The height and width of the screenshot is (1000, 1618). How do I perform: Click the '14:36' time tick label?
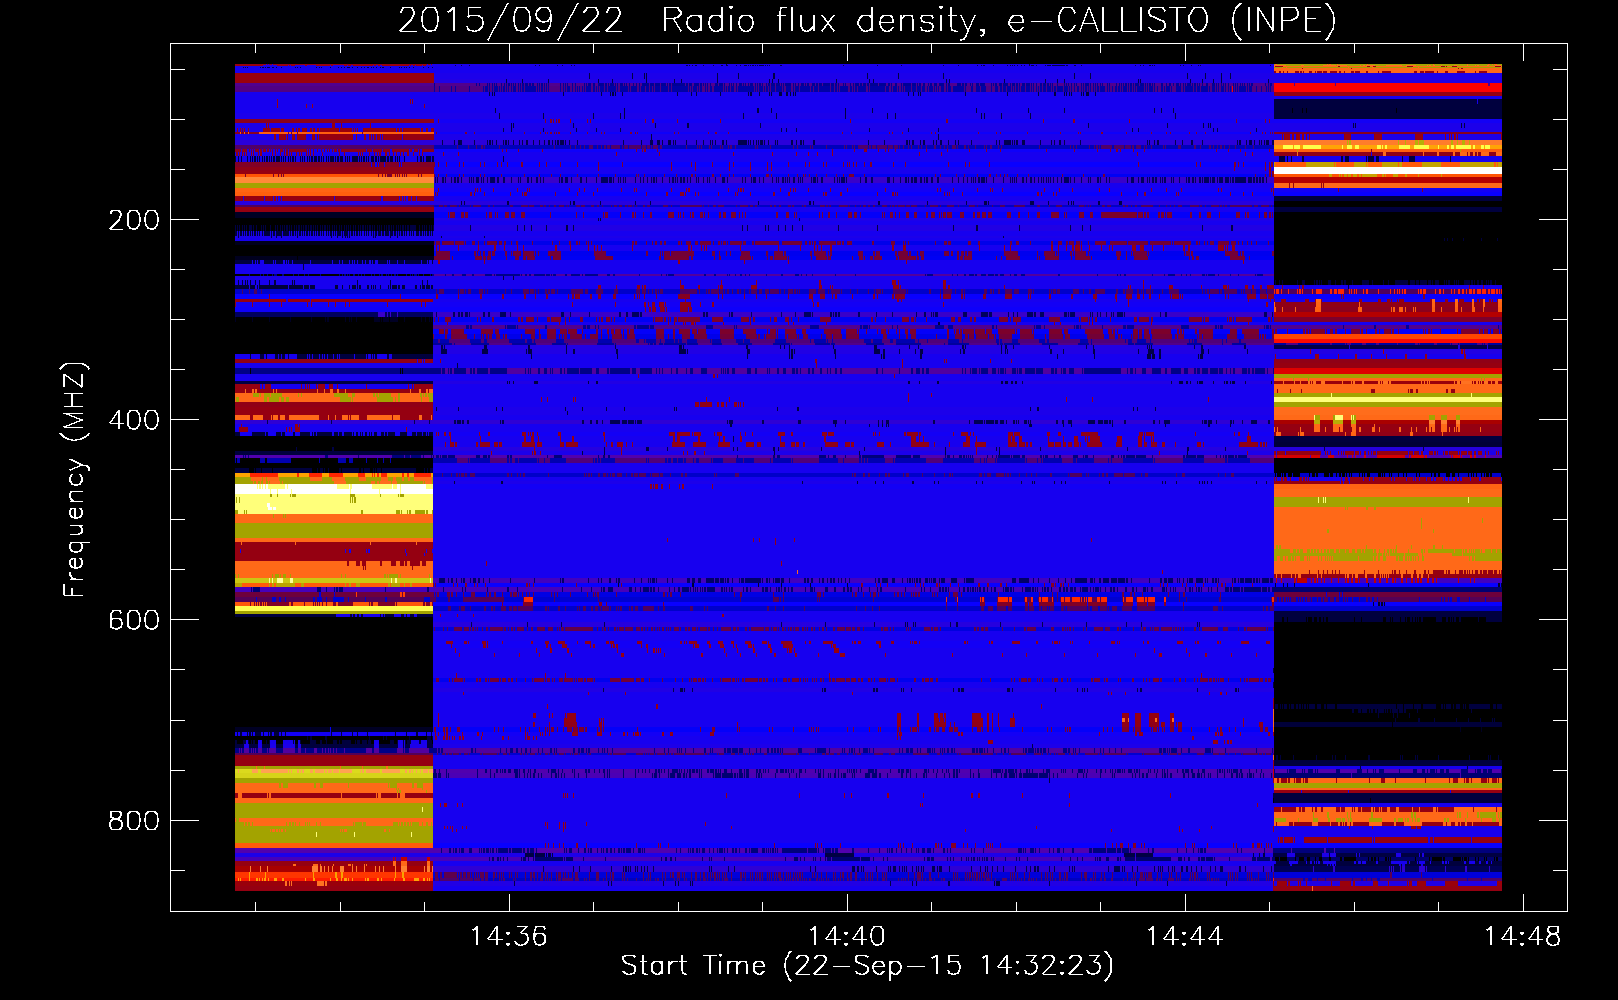point(509,936)
